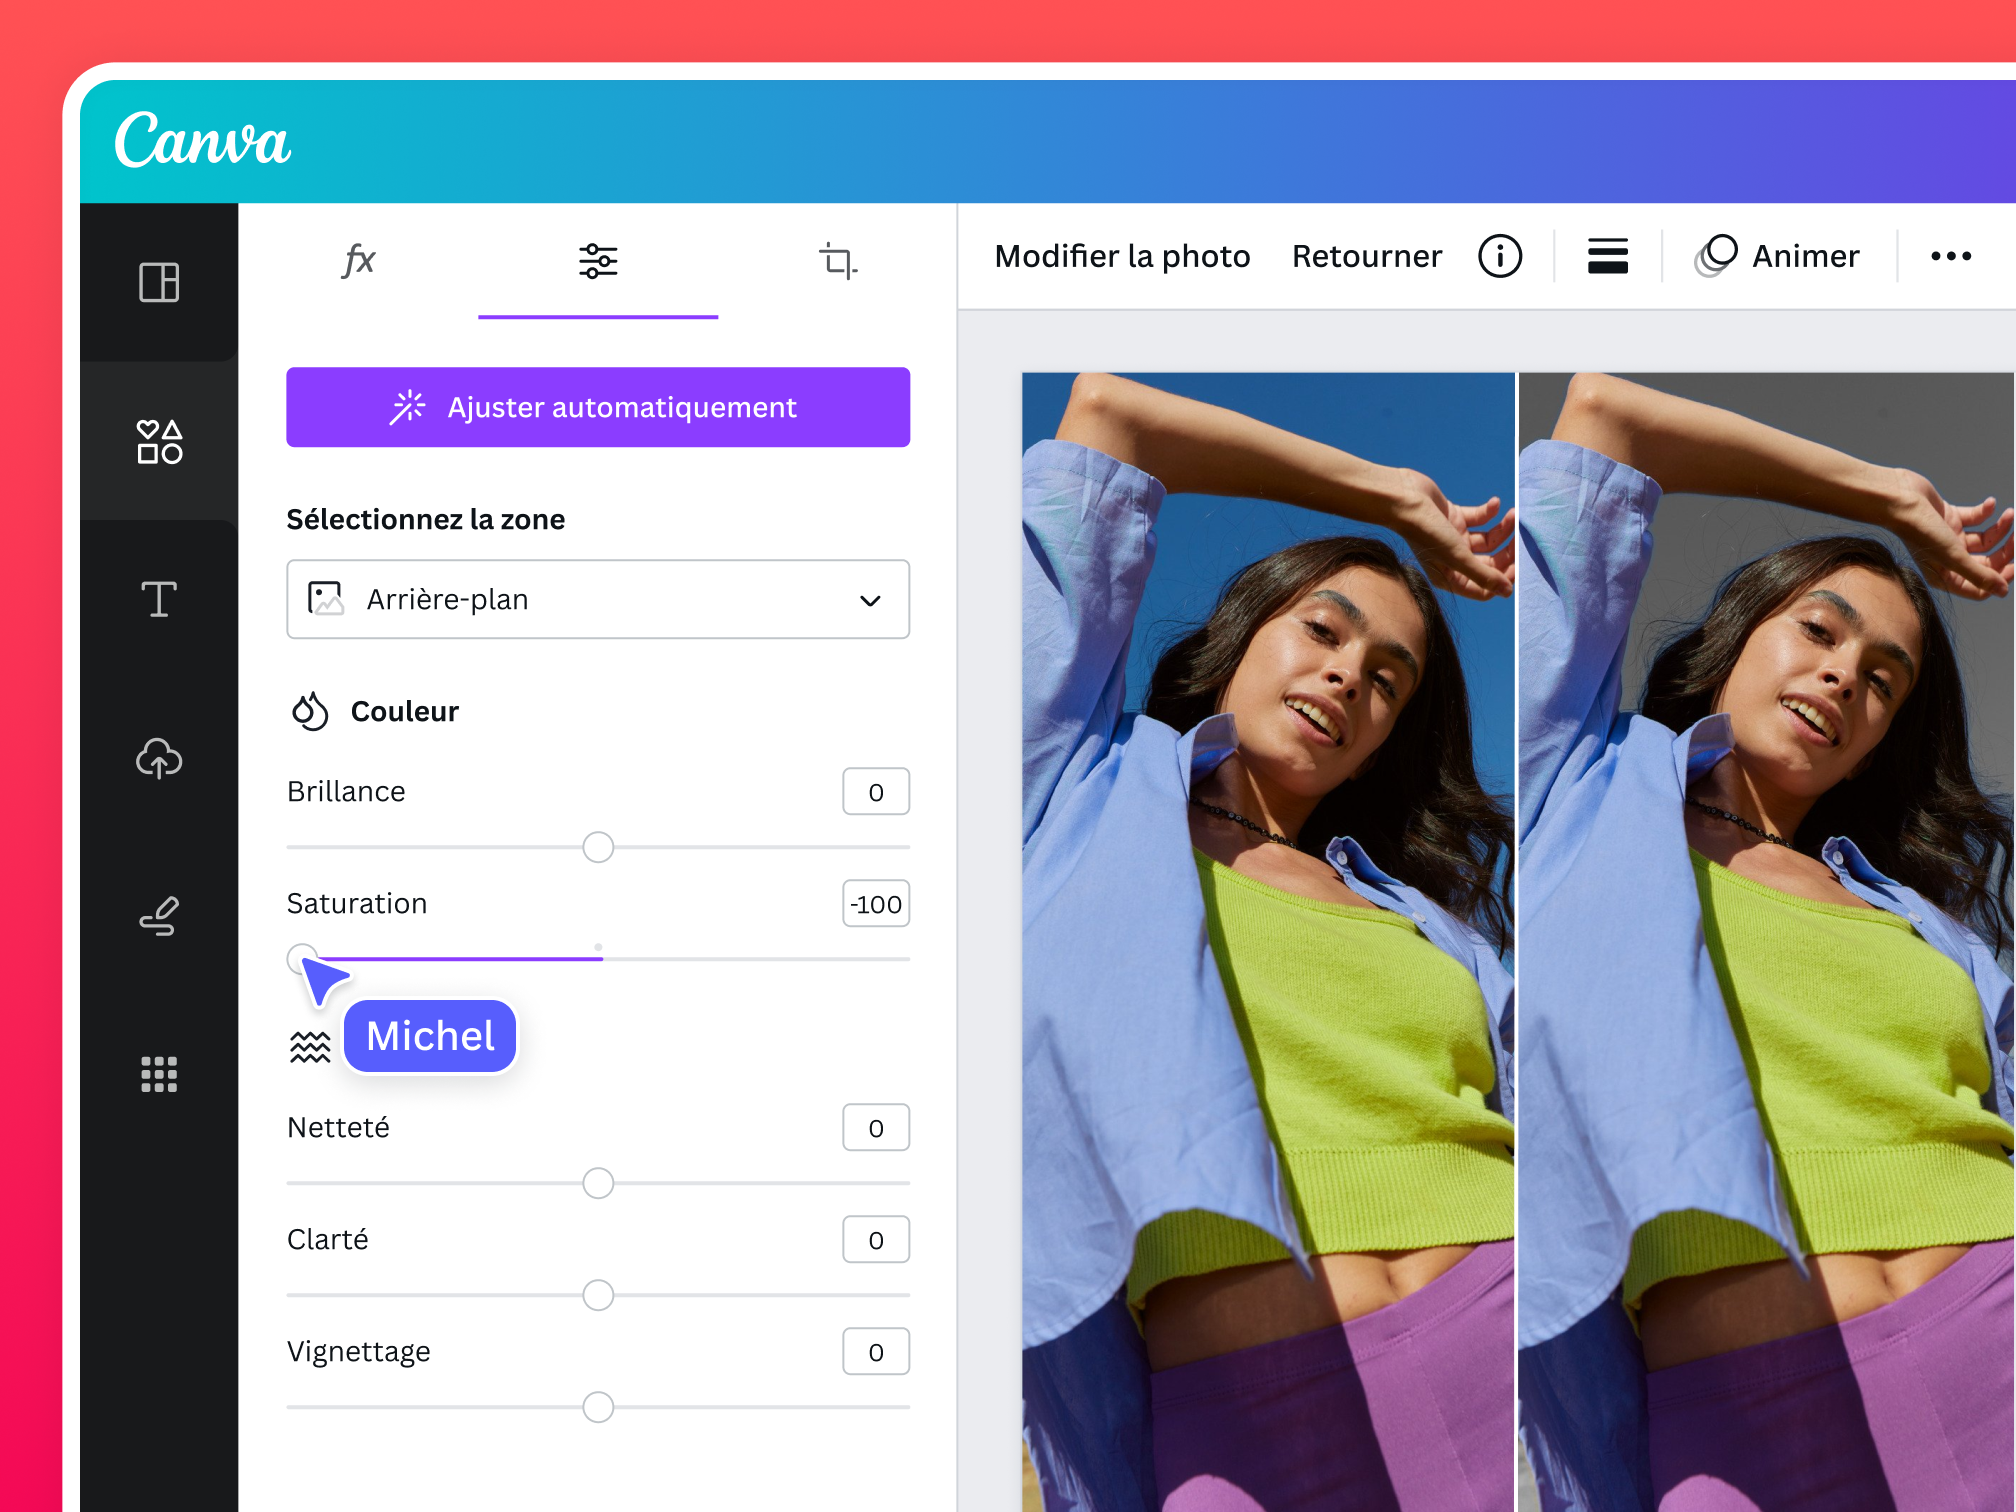Viewport: 2016px width, 1512px height.
Task: Click the Animer button
Action: (1777, 256)
